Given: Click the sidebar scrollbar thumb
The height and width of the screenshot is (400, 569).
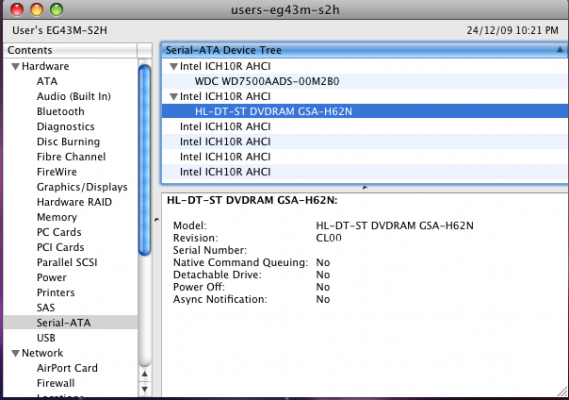Looking at the screenshot, I should pyautogui.click(x=145, y=160).
